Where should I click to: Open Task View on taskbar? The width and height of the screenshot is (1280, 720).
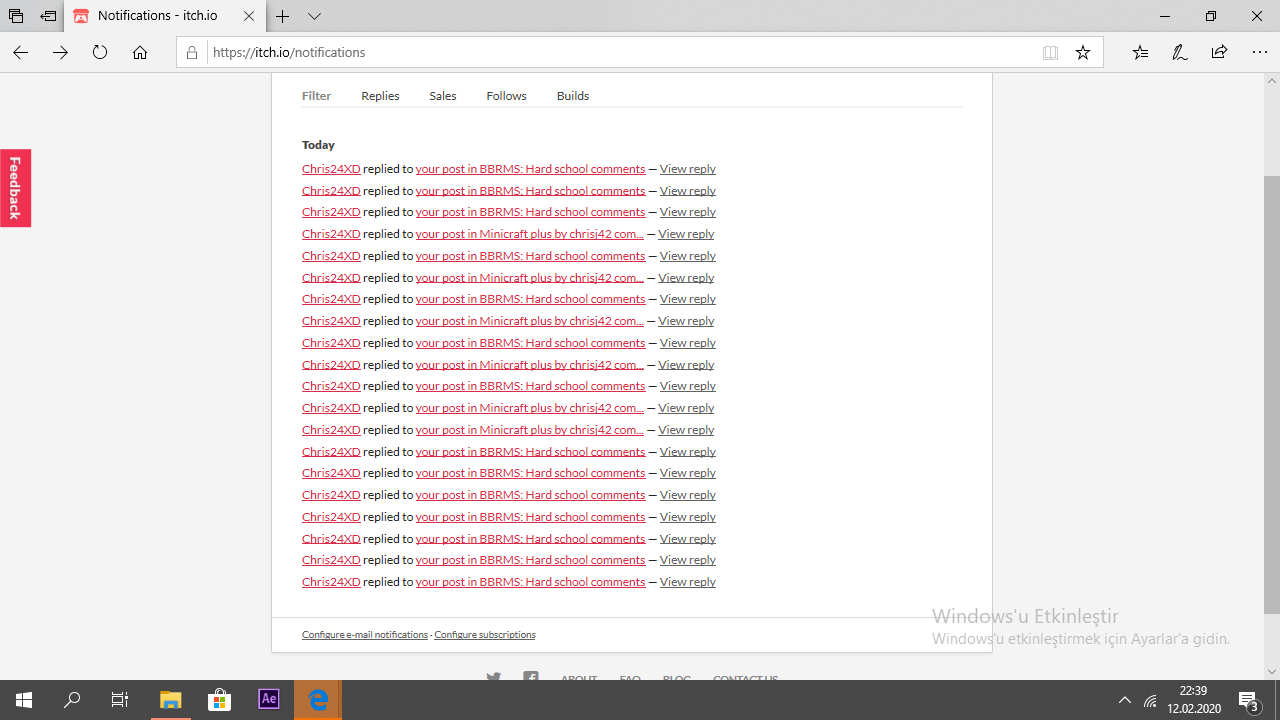[120, 700]
